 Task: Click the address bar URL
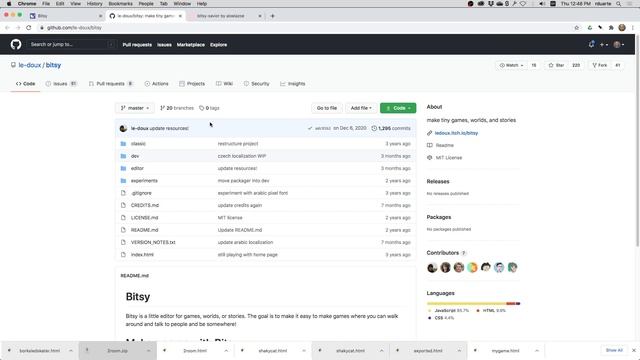tap(74, 28)
